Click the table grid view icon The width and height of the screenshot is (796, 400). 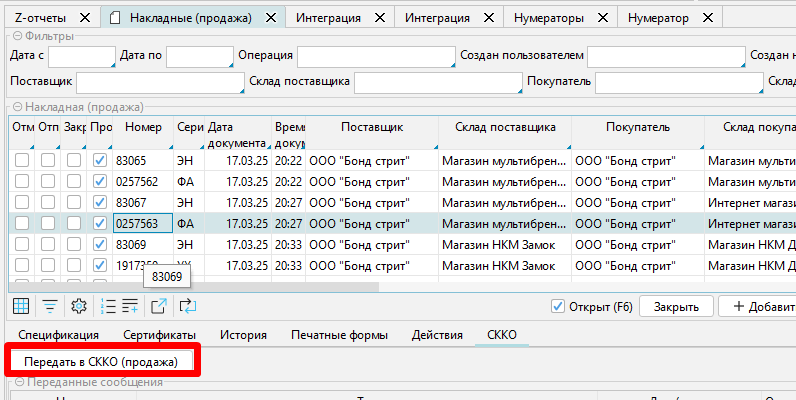click(x=20, y=306)
